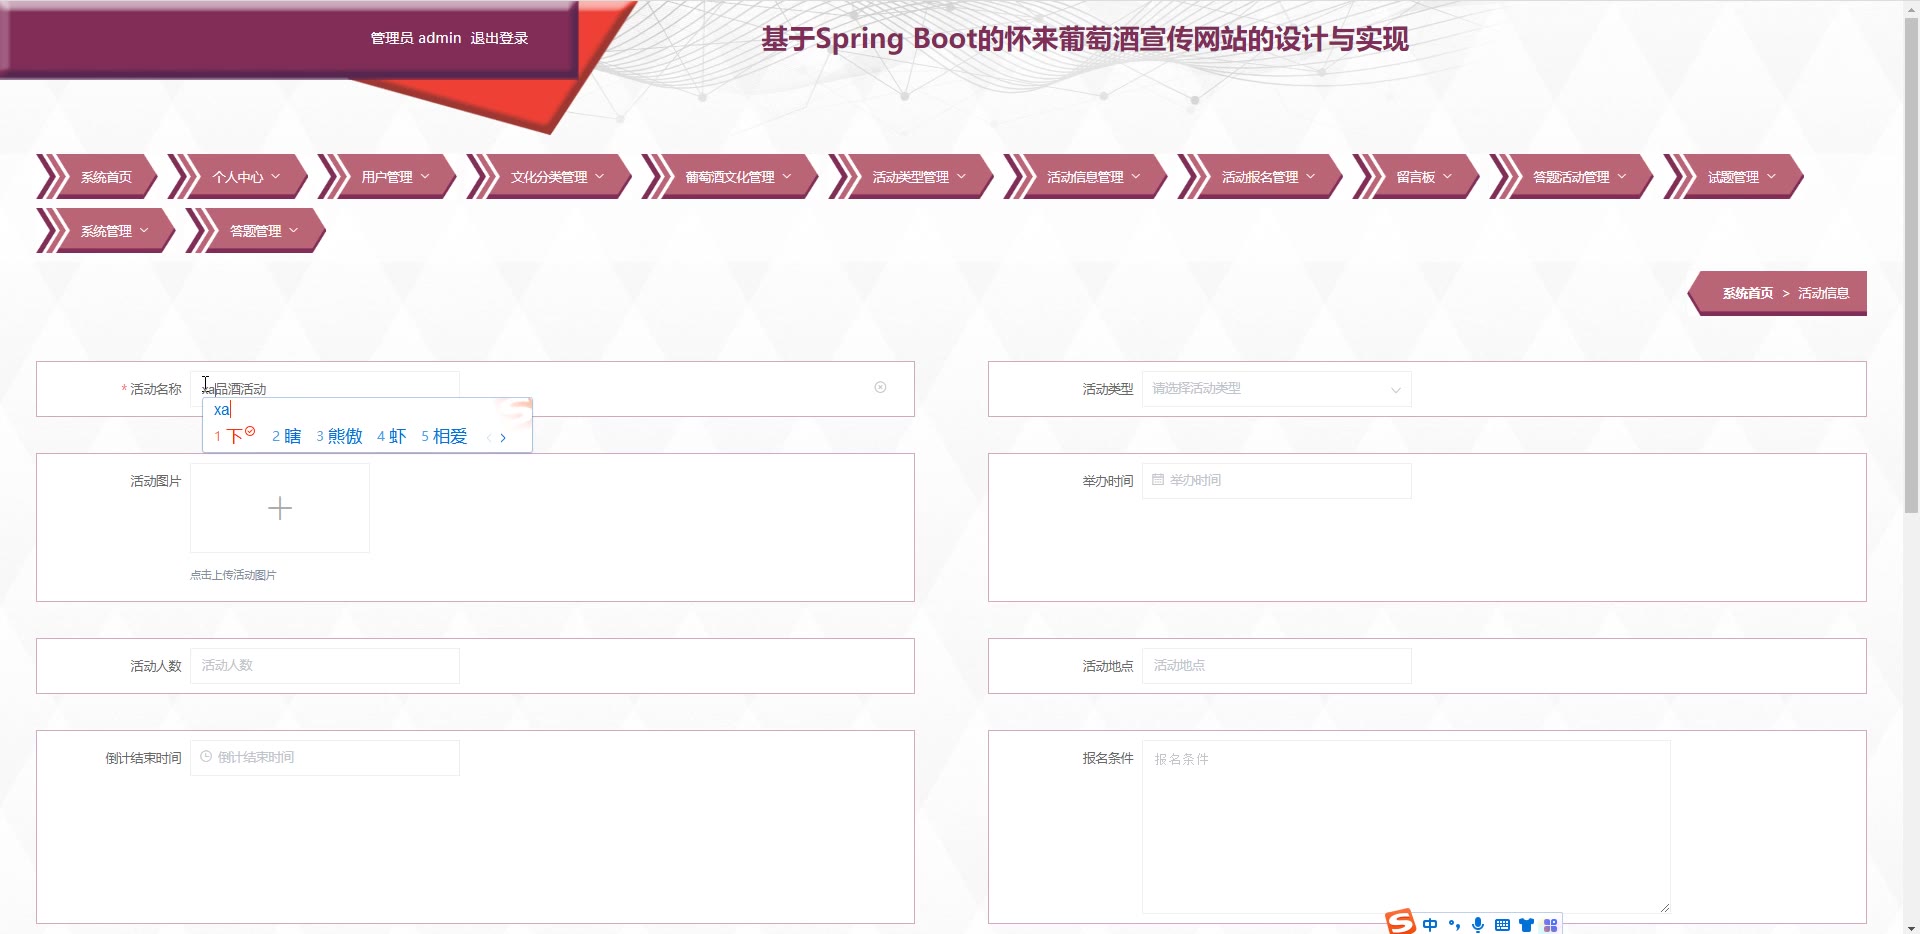This screenshot has width=1920, height=934.
Task: Pick IME candidate 4 虾
Action: coord(391,436)
